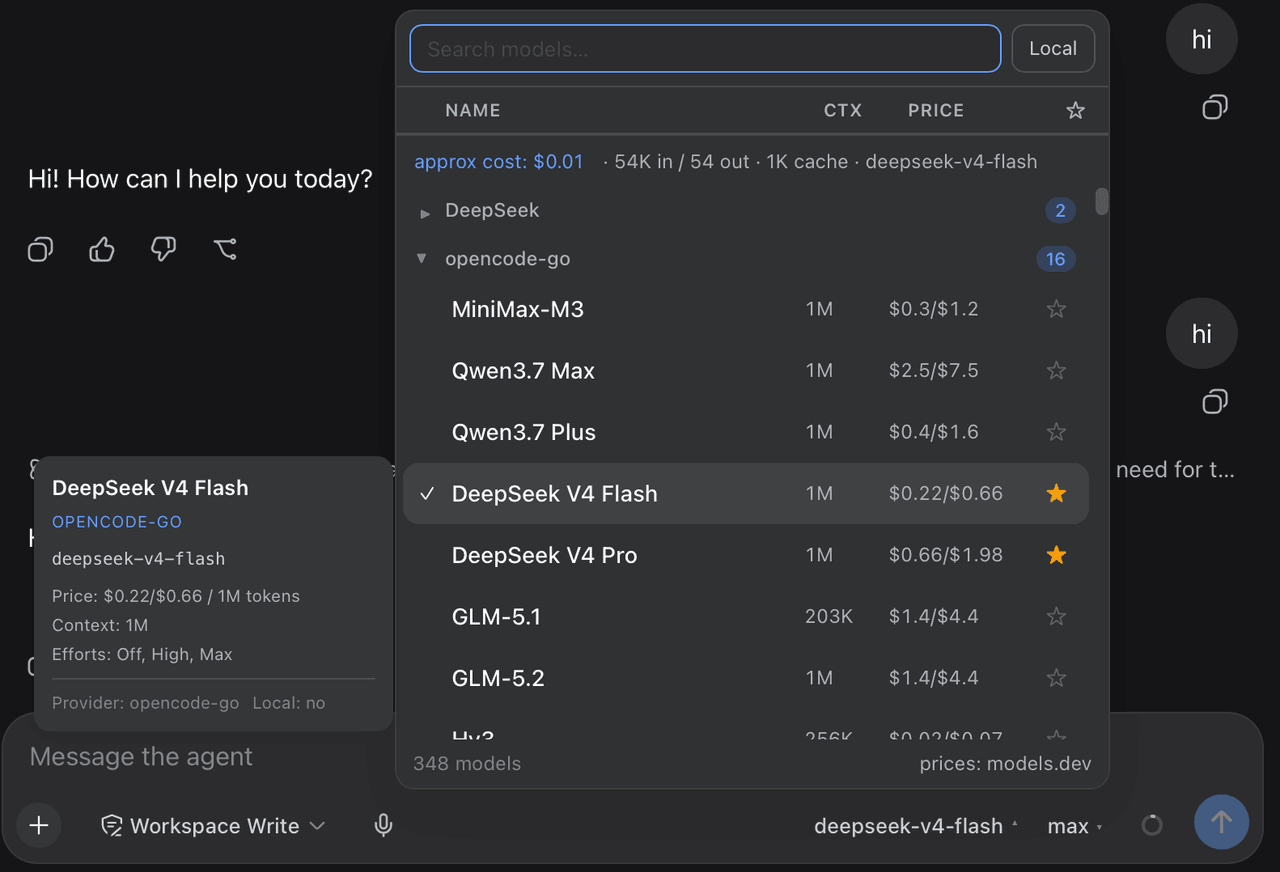This screenshot has height=872, width=1280.
Task: Sort models by the CTX column header
Action: tap(842, 110)
